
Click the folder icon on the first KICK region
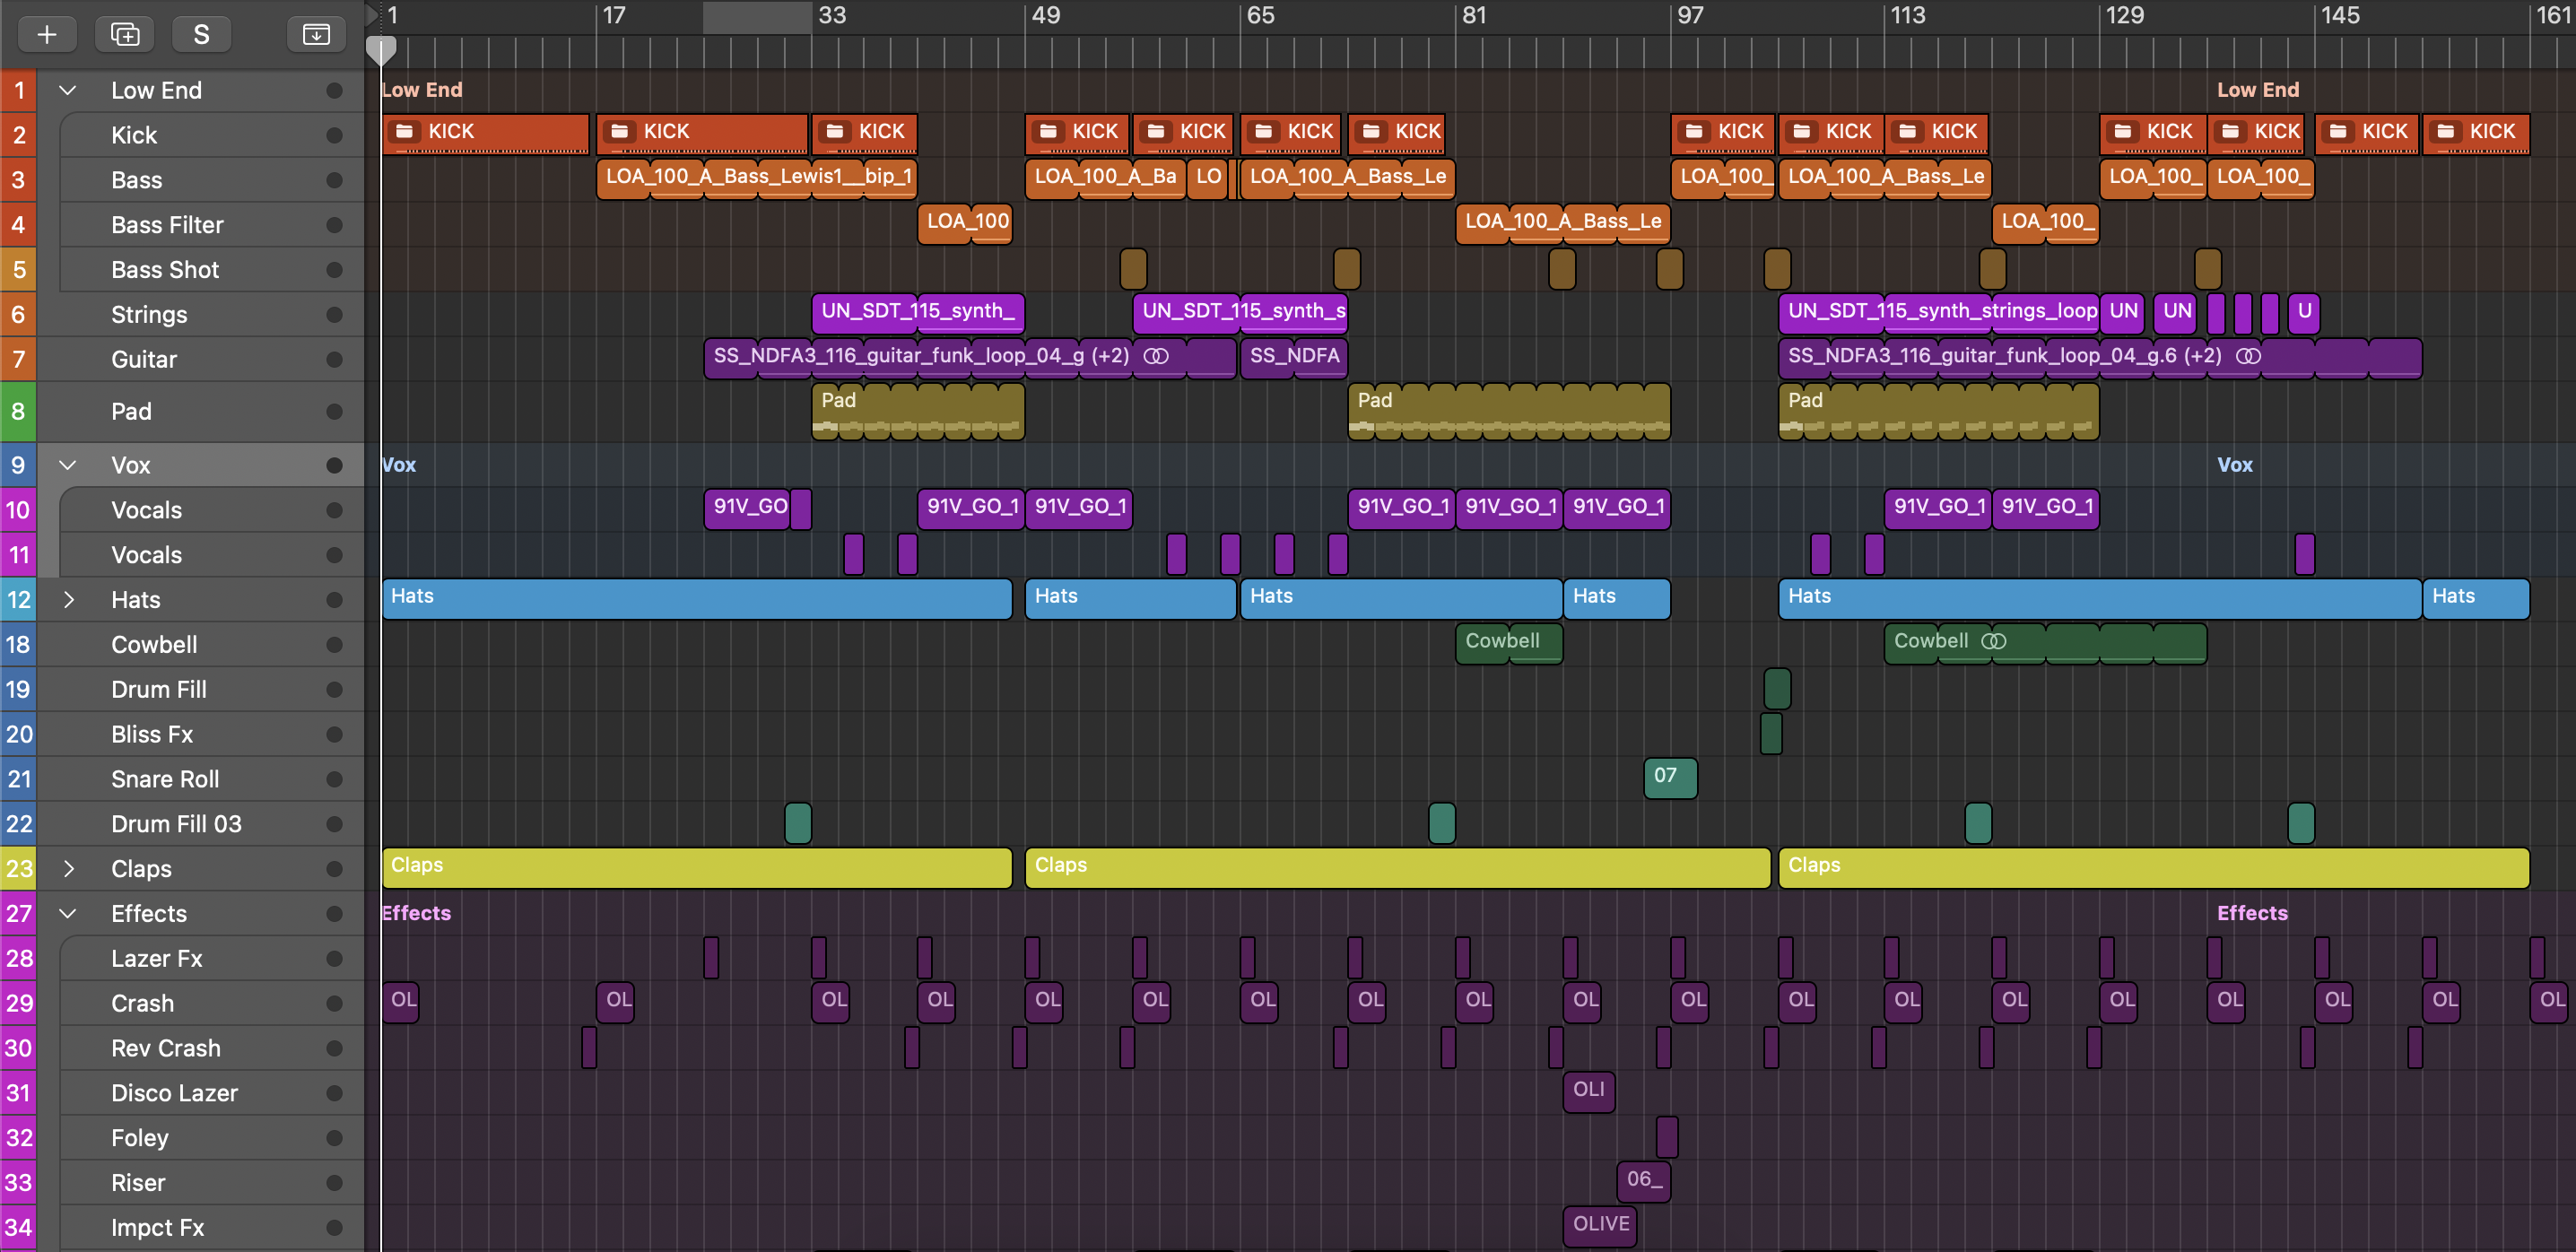[405, 131]
